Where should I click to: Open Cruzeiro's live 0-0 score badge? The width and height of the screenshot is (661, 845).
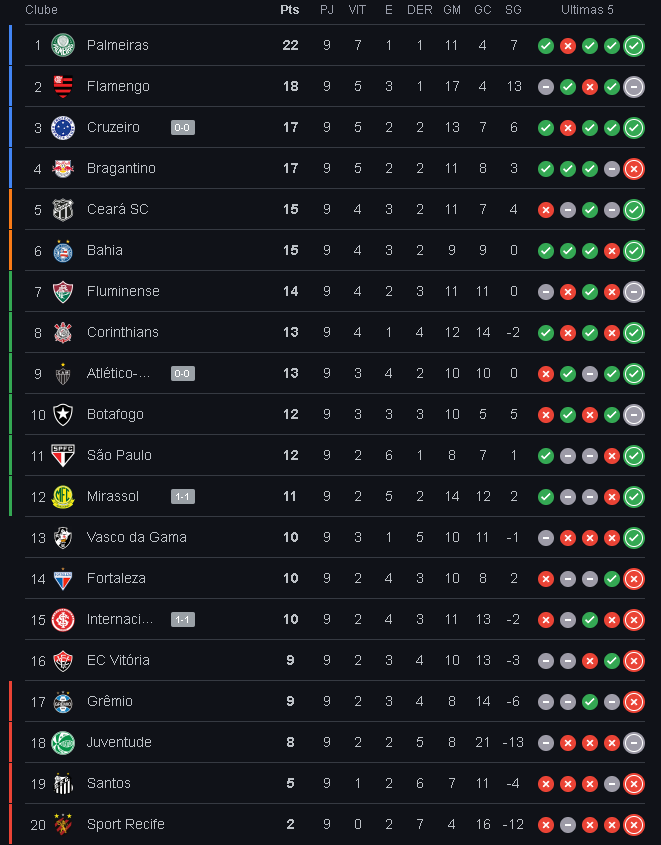point(183,128)
